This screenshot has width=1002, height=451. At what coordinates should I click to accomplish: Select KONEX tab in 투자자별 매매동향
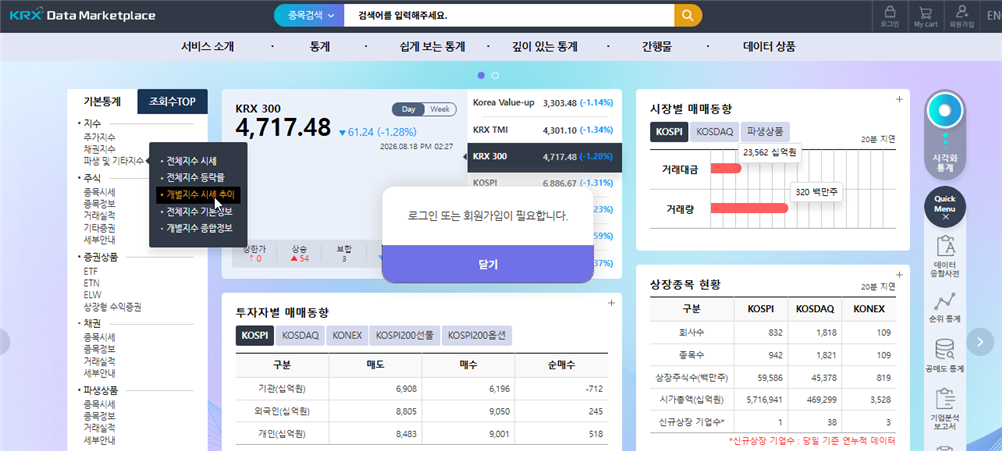pos(347,335)
